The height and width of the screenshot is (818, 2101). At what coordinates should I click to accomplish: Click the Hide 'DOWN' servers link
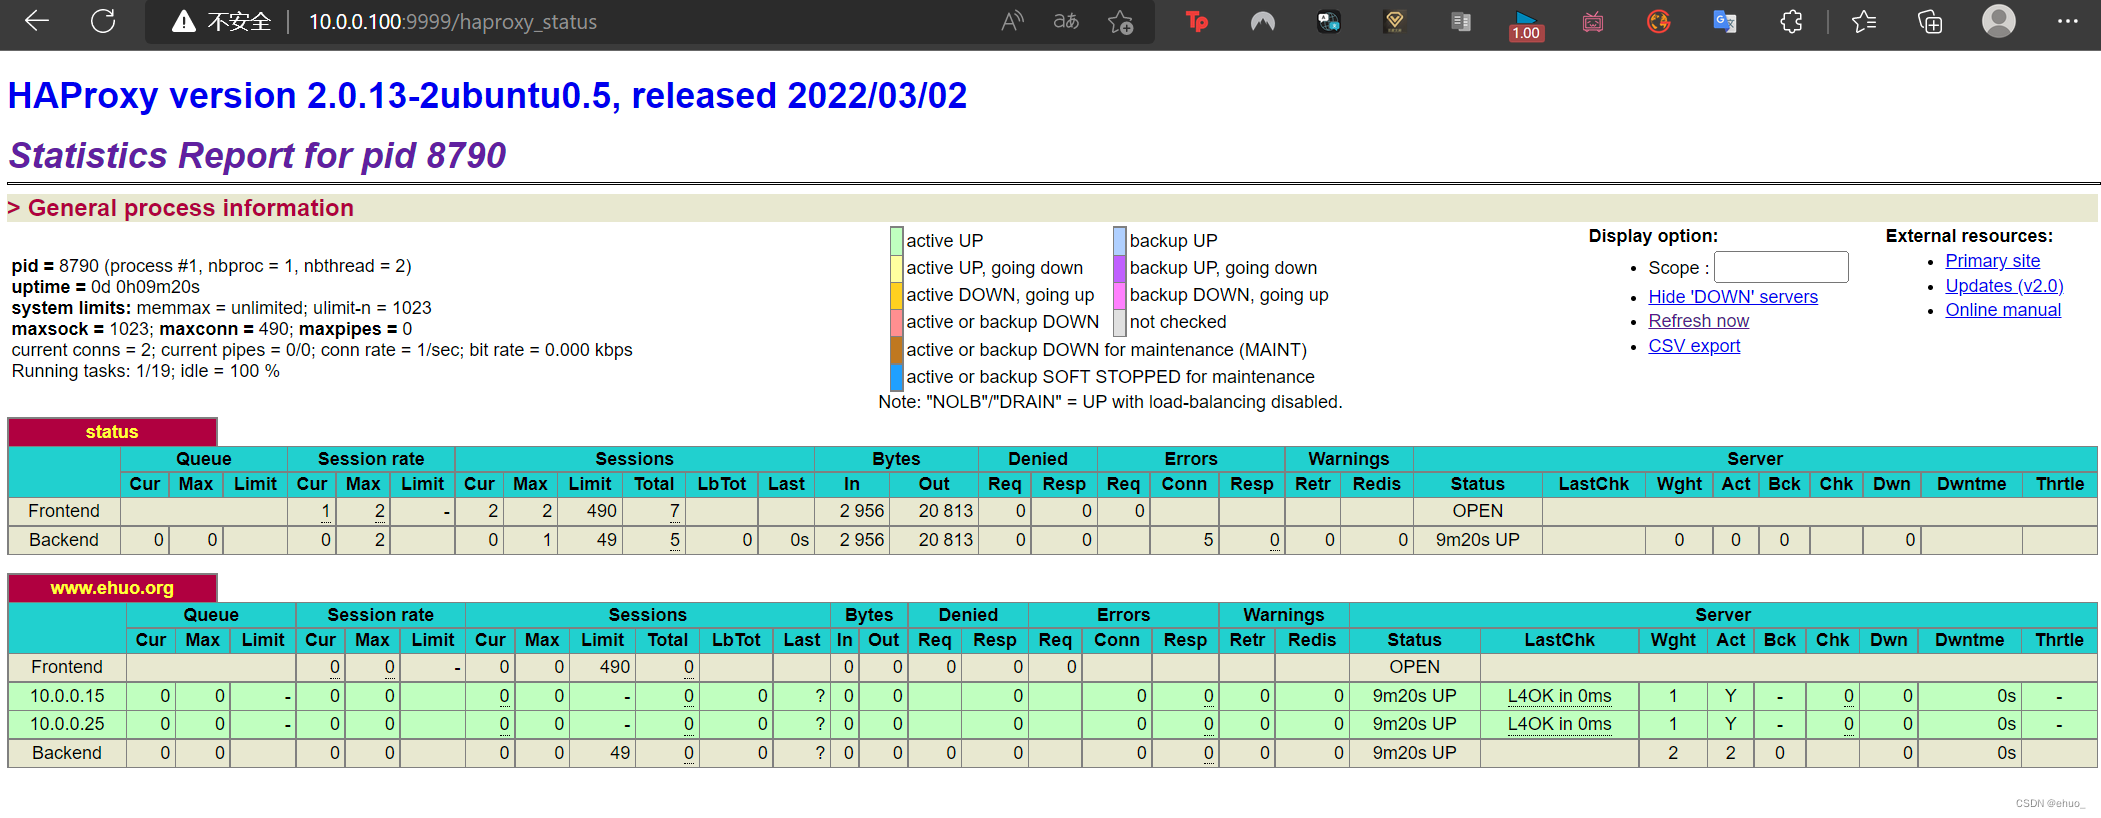pyautogui.click(x=1733, y=297)
